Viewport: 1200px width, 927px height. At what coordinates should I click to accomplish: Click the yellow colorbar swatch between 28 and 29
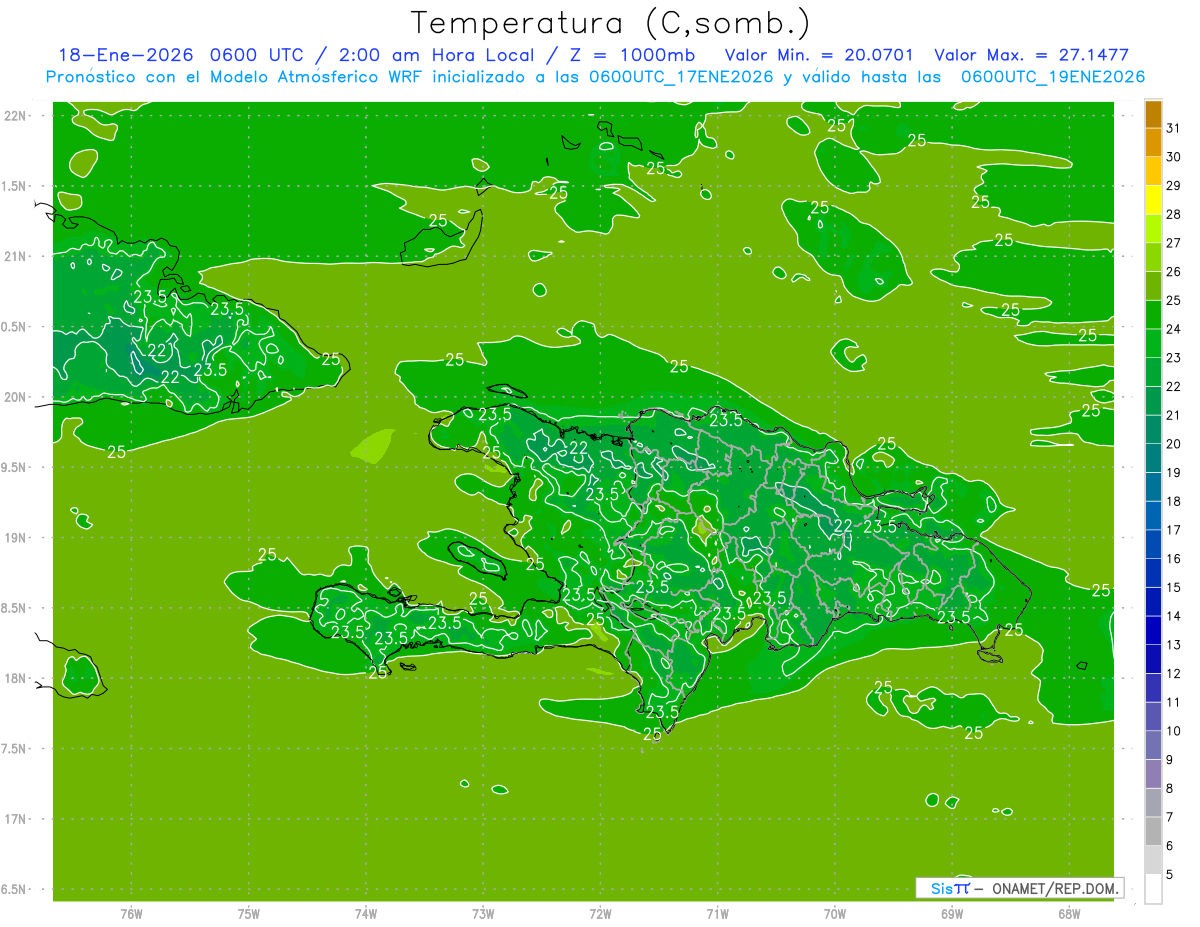[x=1153, y=200]
